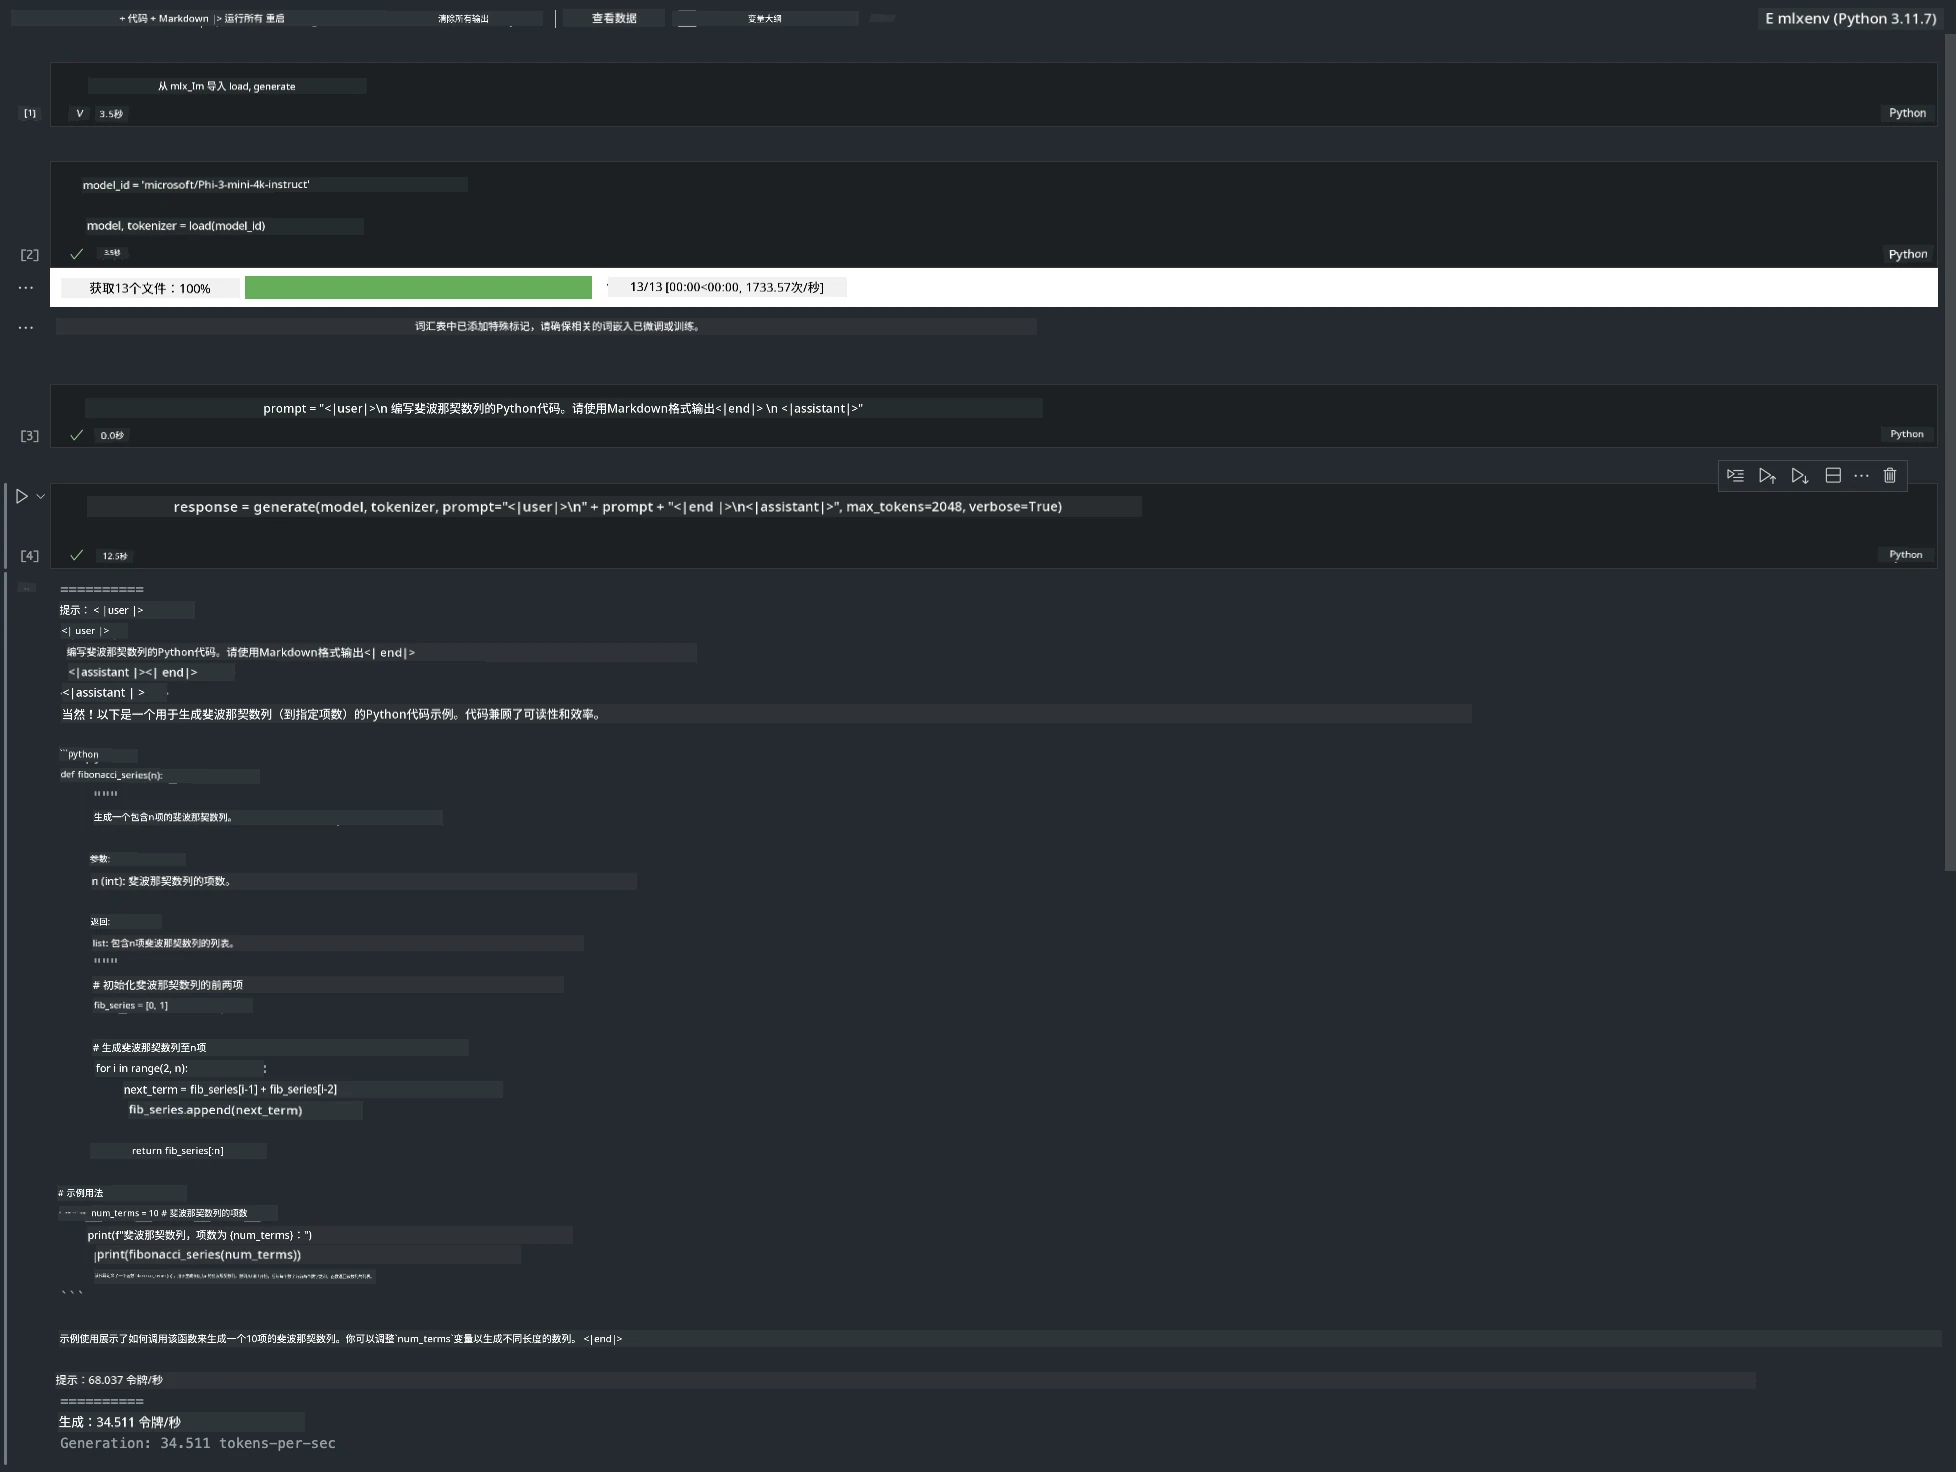
Task: Click the 'print(fibonacci_series(num_terms))' output line
Action: [199, 1255]
